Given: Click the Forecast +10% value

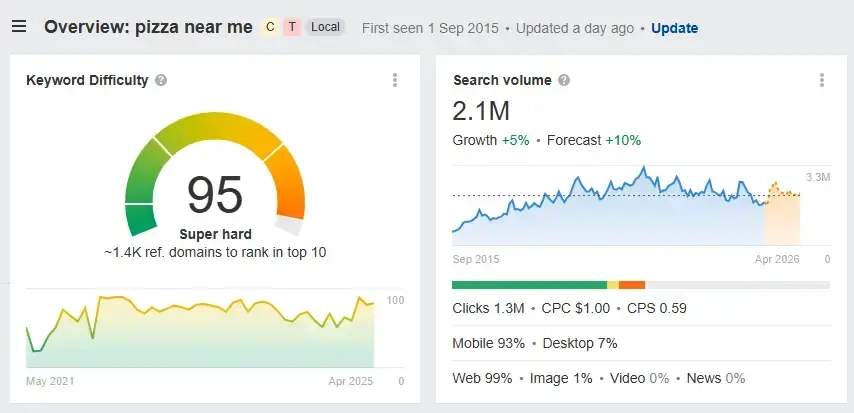Looking at the screenshot, I should tap(622, 140).
